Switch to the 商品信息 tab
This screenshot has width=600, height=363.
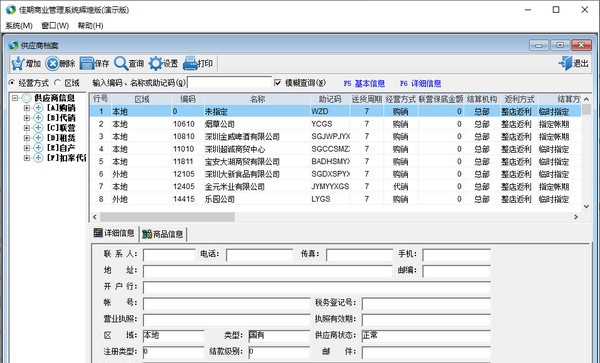163,234
